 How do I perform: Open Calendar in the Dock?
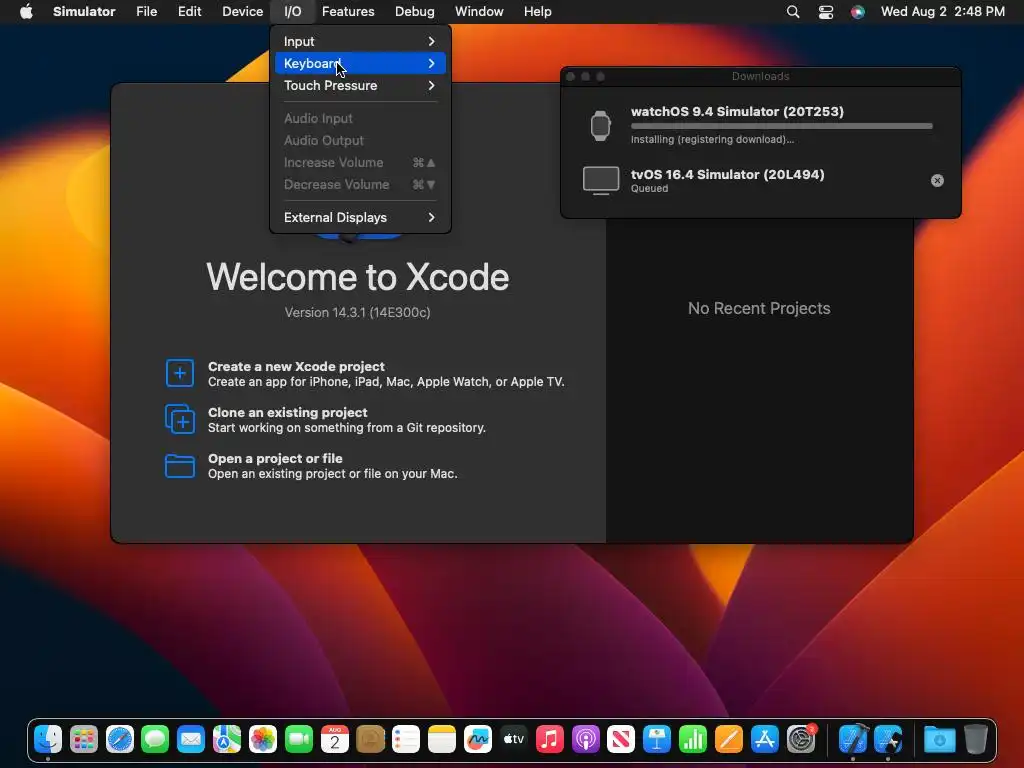(x=334, y=739)
